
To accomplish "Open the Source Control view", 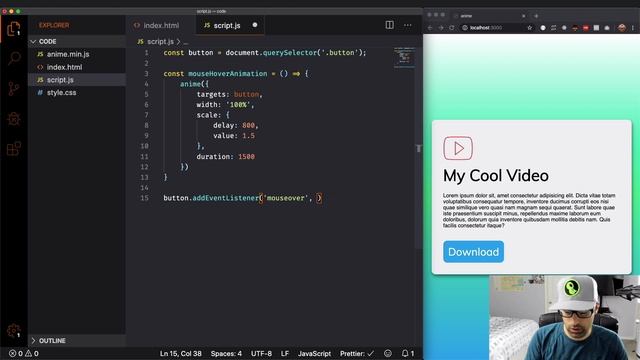I will coord(14,89).
